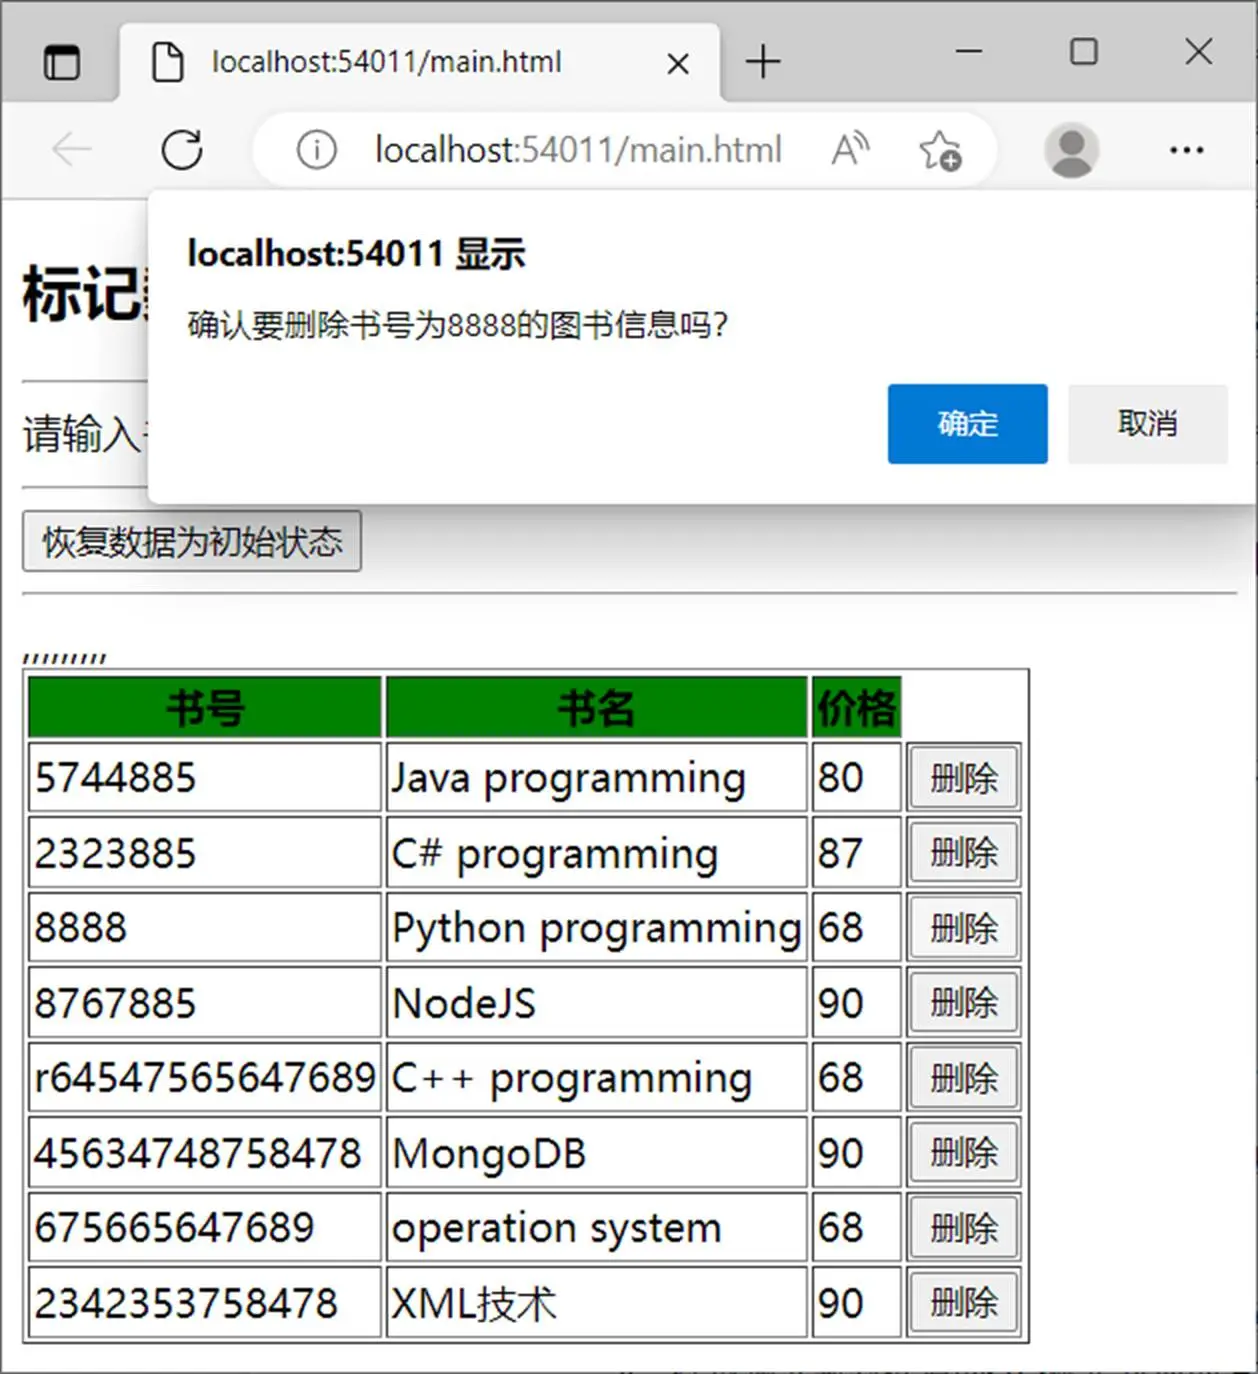1258x1374 pixels.
Task: Click price 90 in NodeJS row
Action: (857, 1002)
